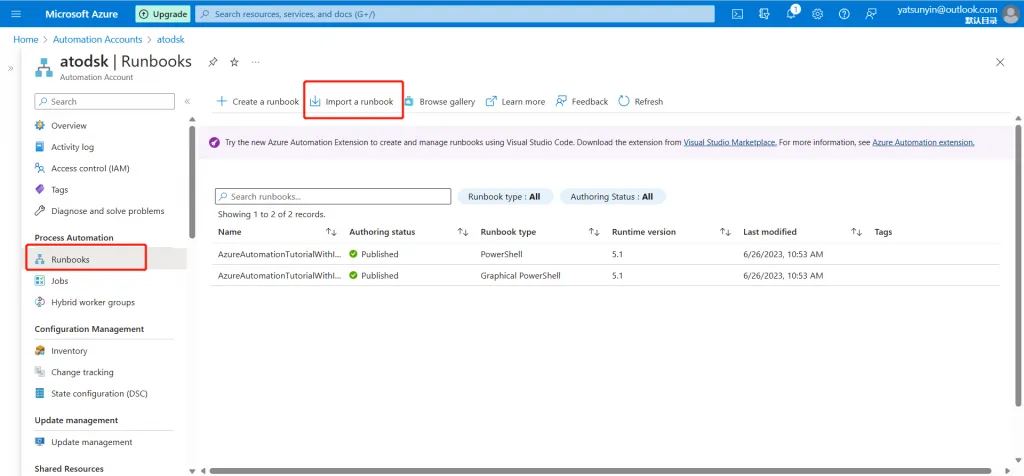1024x476 pixels.
Task: Select Runbooks in Process Automation
Action: 71,259
